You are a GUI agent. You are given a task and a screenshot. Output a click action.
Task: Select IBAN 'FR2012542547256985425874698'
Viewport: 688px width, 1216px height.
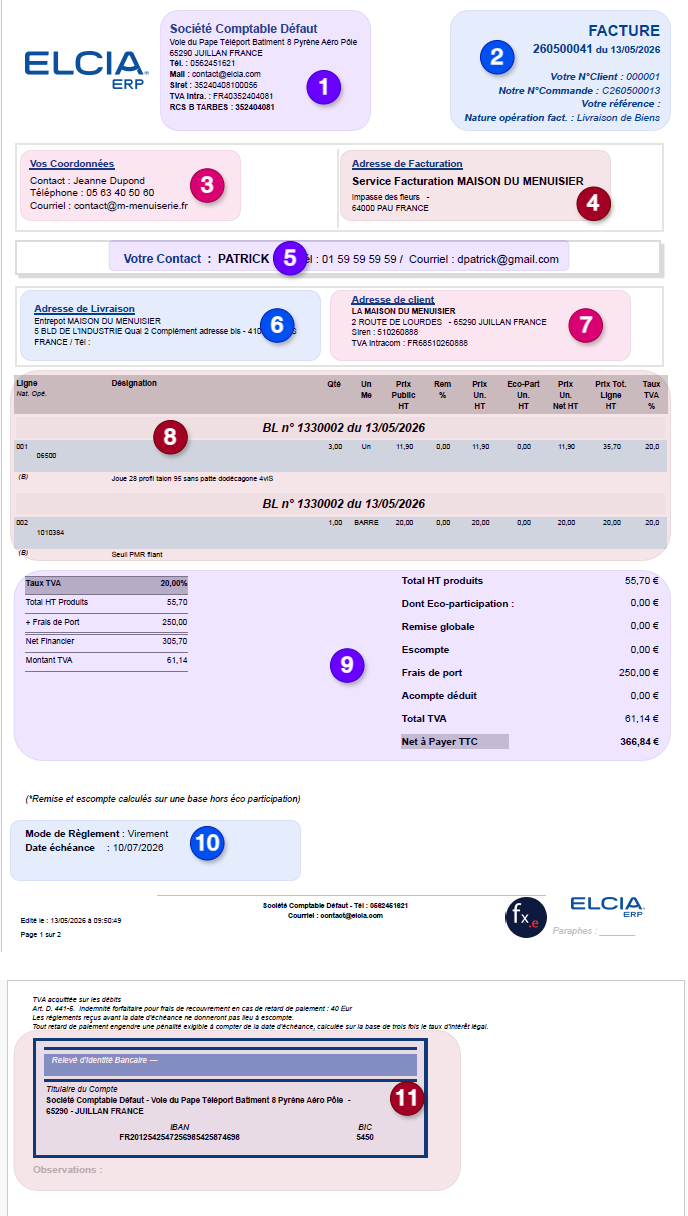(x=179, y=1137)
